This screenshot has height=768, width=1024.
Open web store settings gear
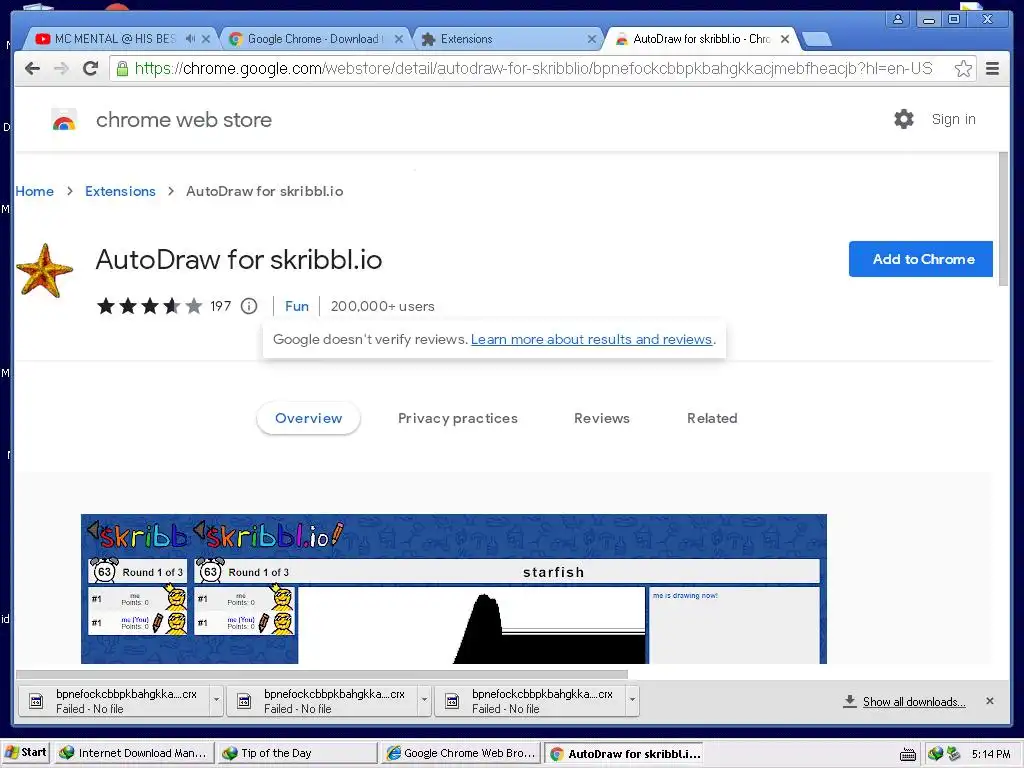[x=904, y=119]
